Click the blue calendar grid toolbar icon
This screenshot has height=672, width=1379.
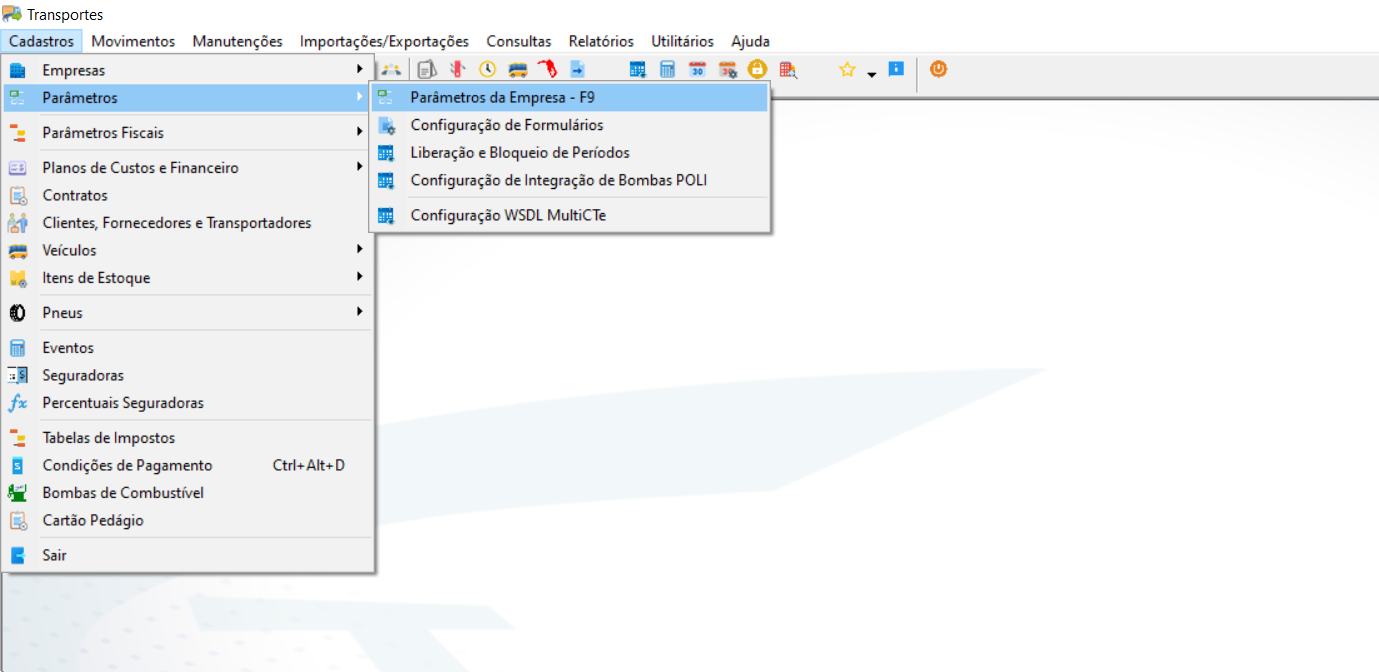(x=637, y=69)
